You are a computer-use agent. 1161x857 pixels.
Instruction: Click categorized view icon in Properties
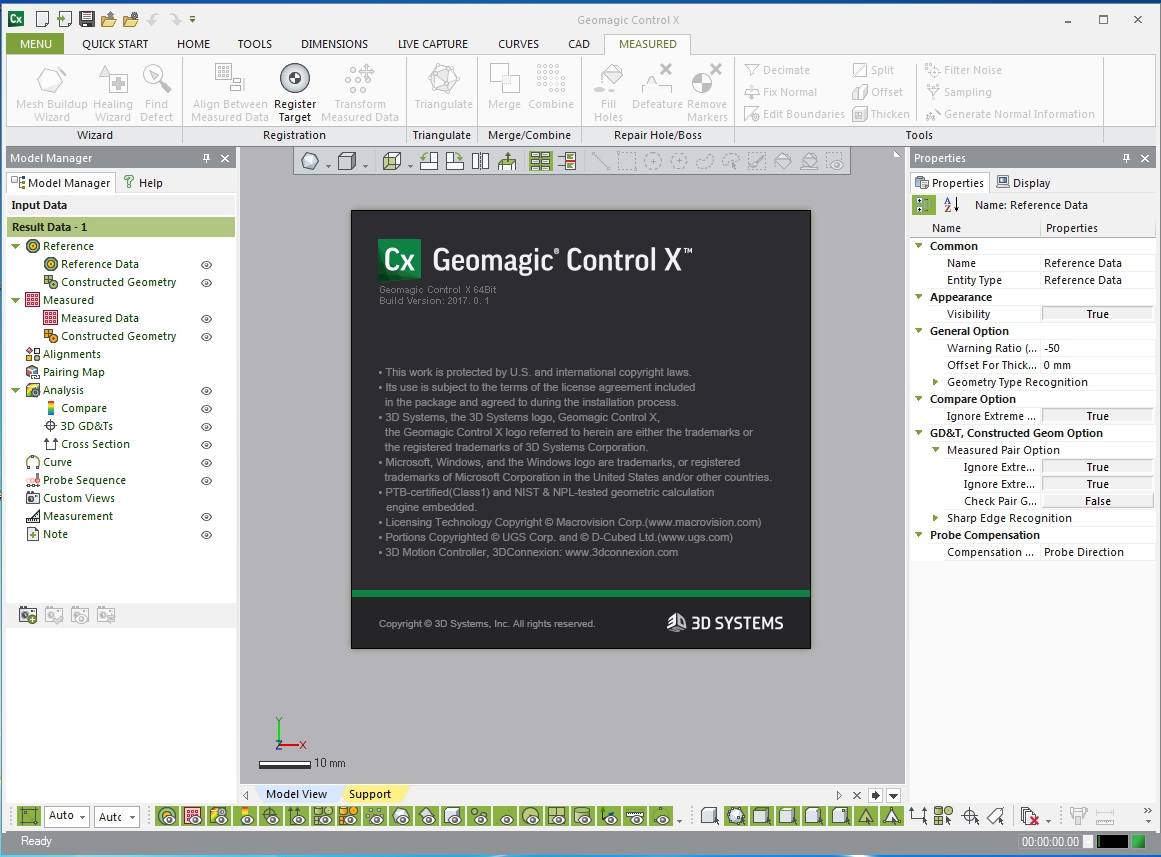[x=923, y=205]
